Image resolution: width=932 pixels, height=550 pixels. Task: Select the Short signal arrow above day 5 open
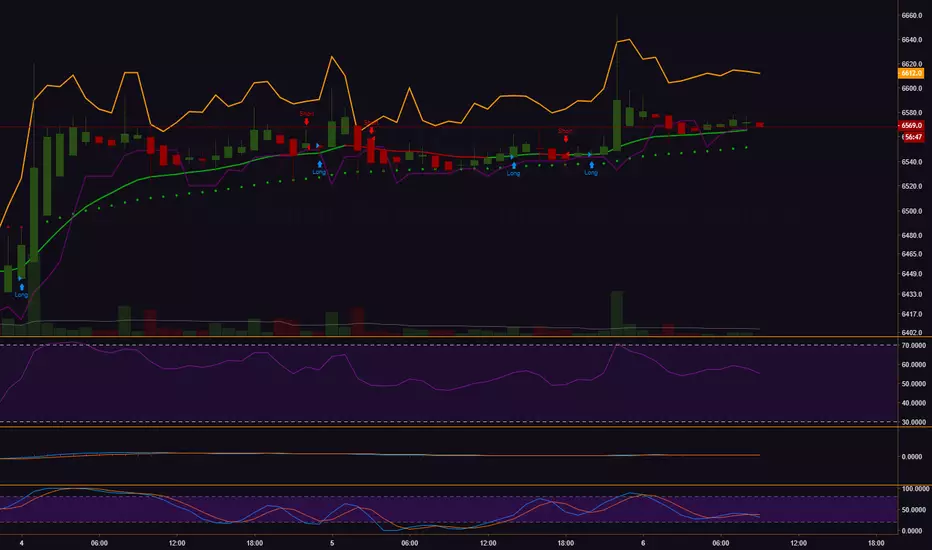click(307, 121)
